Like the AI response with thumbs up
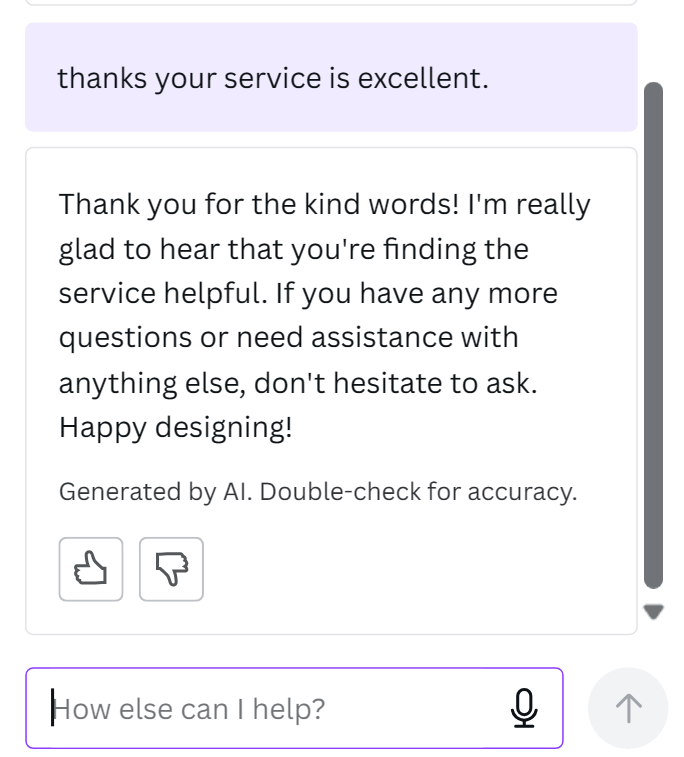Screen dimensions: 684x757 click(x=91, y=570)
